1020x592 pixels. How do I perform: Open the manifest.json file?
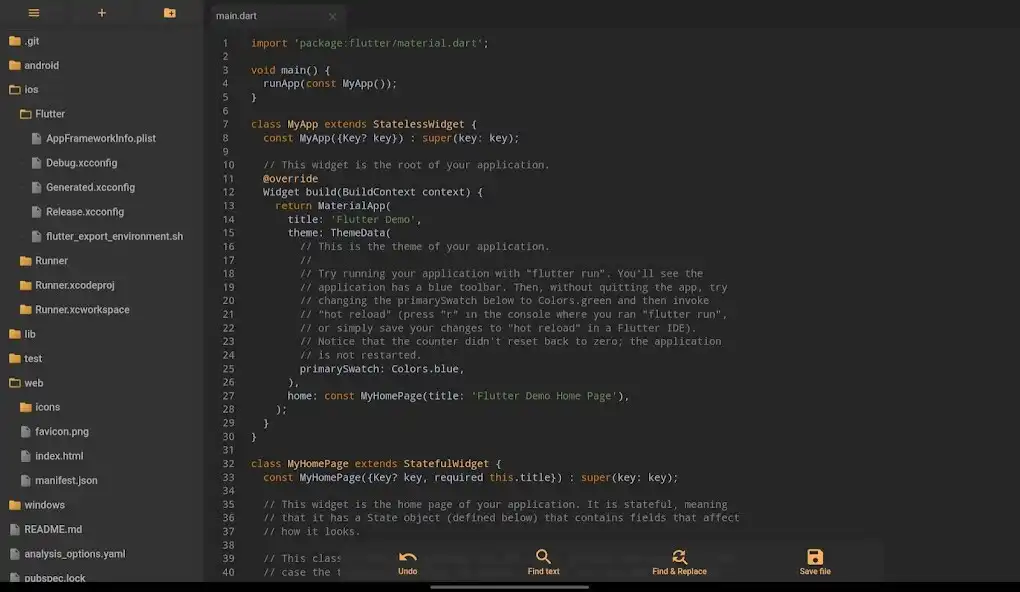click(x=65, y=480)
